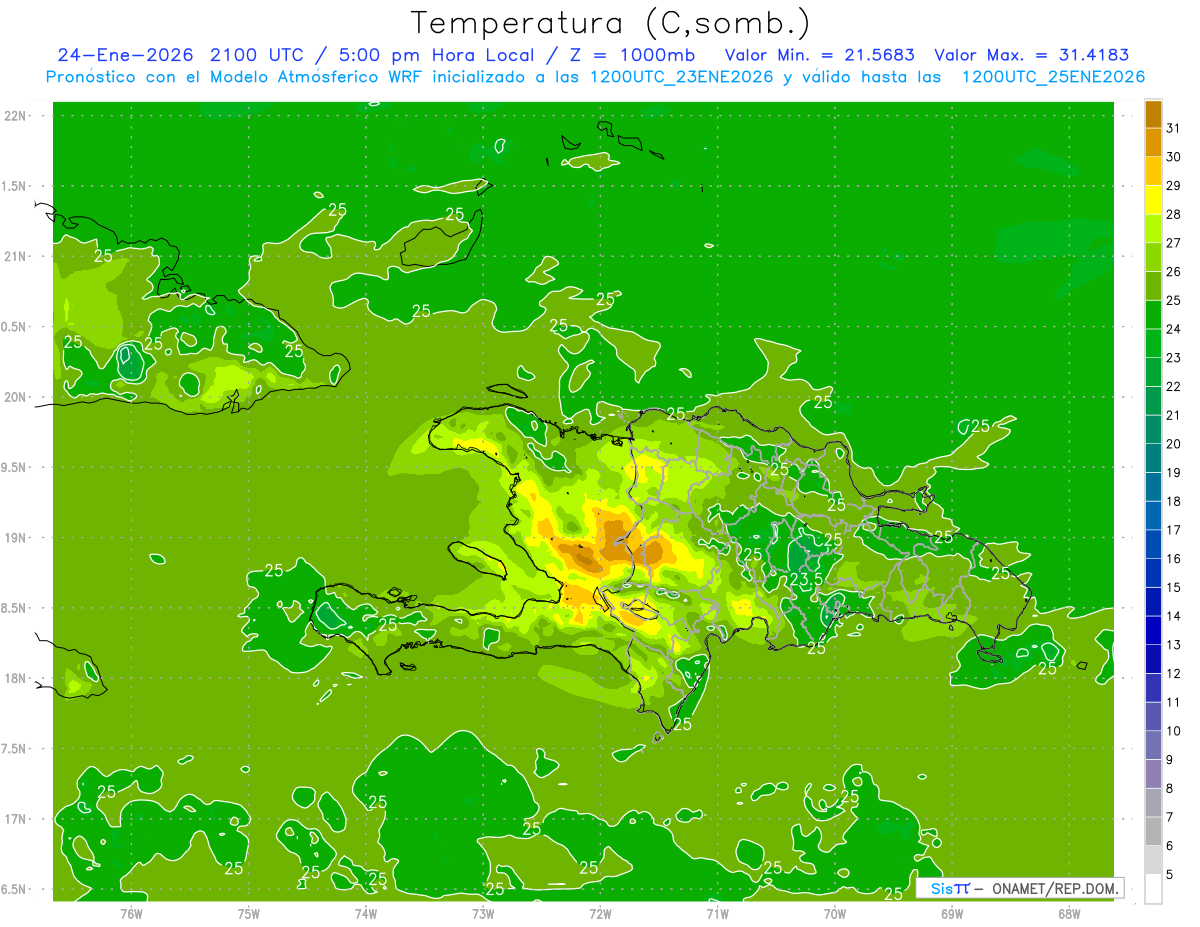Screen dimensions: 1200x927
Task: Click the 73W longitude axis label
Action: point(483,914)
